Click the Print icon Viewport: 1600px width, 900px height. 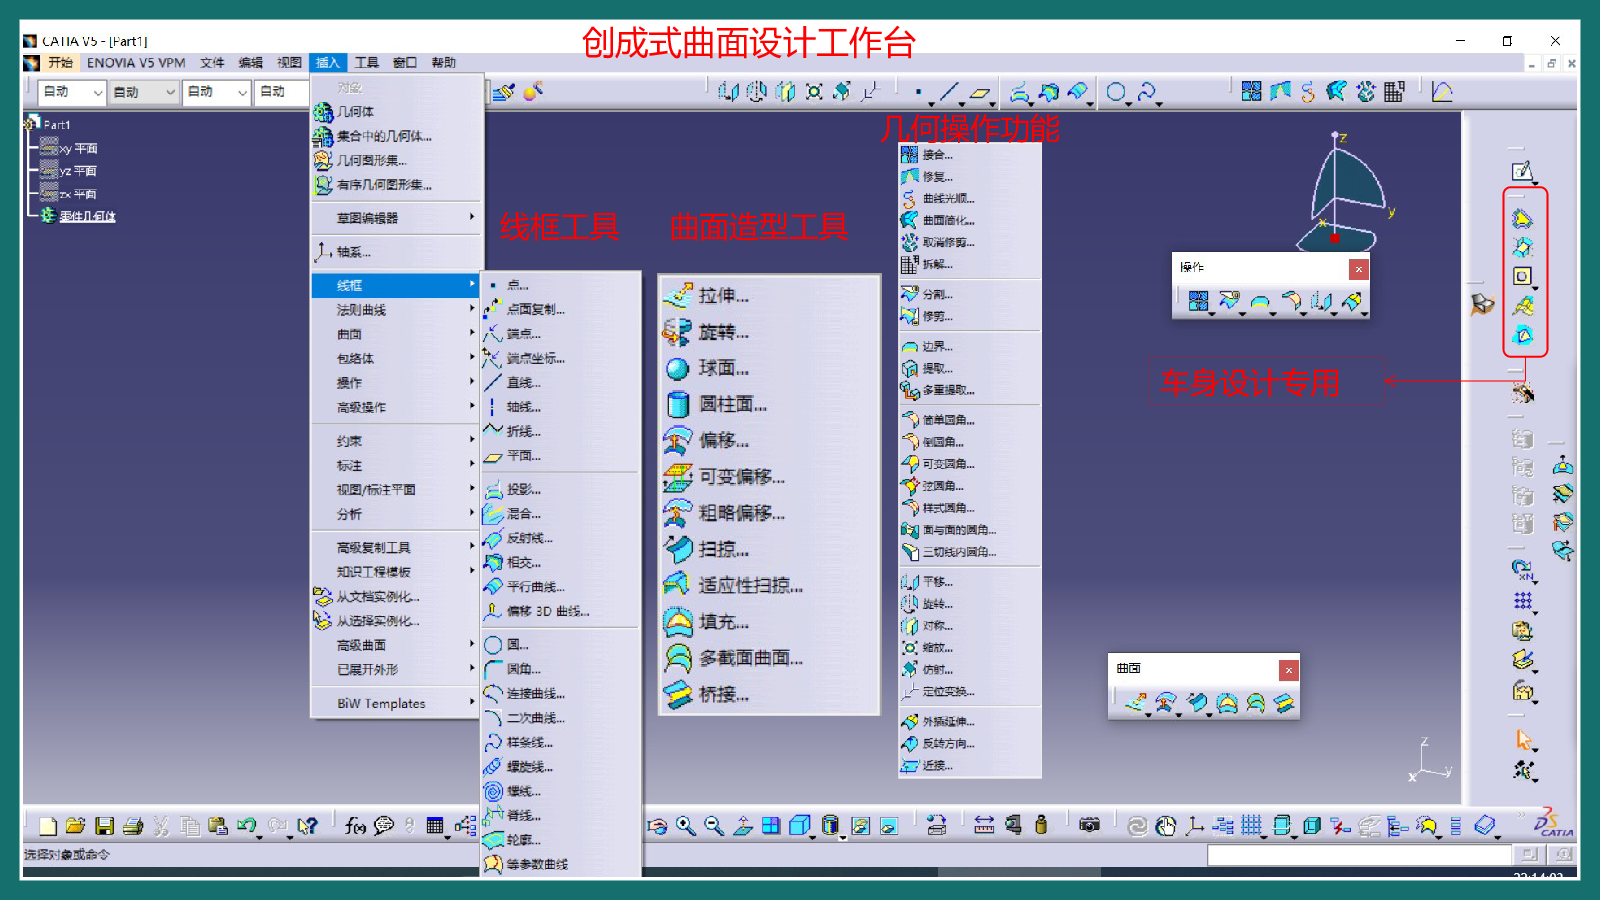[133, 826]
